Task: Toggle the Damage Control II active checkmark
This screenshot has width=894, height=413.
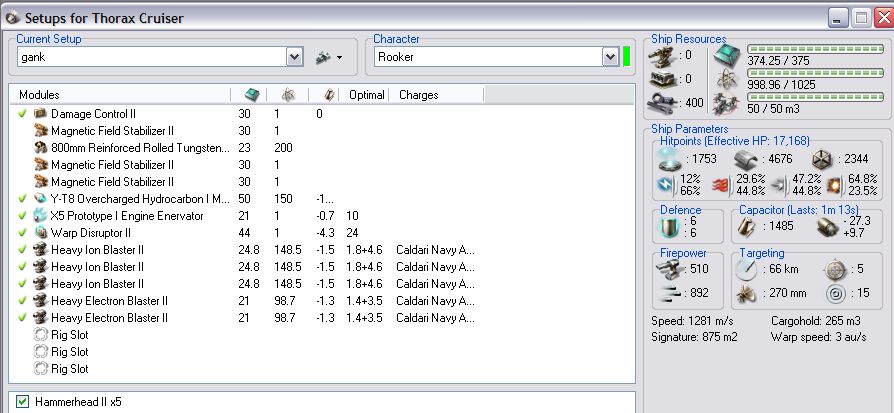Action: pos(22,114)
